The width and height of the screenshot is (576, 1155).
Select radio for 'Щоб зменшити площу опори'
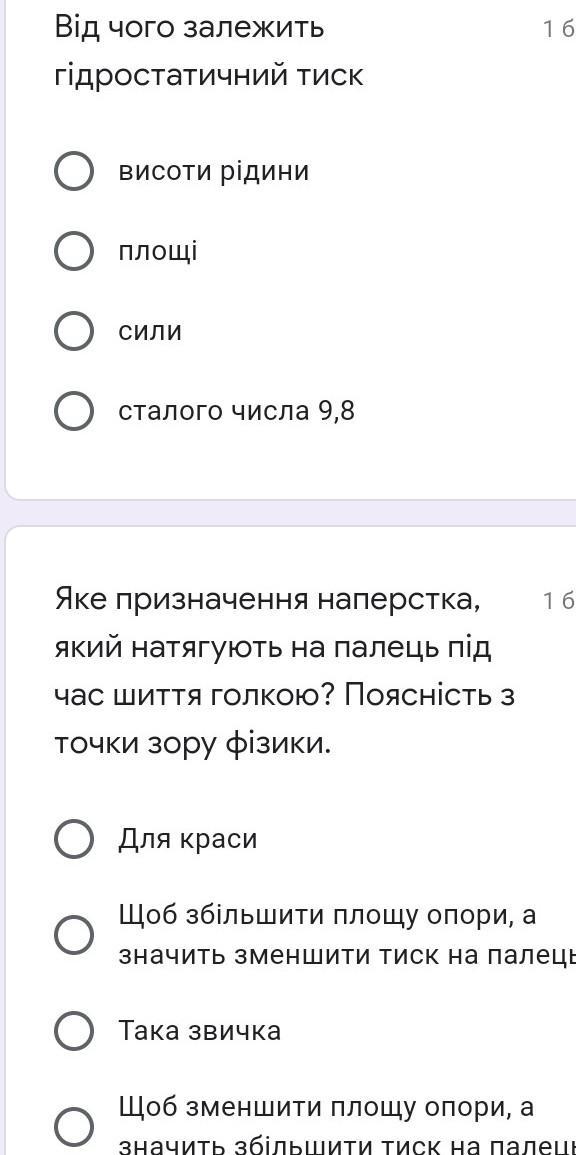click(x=74, y=1126)
